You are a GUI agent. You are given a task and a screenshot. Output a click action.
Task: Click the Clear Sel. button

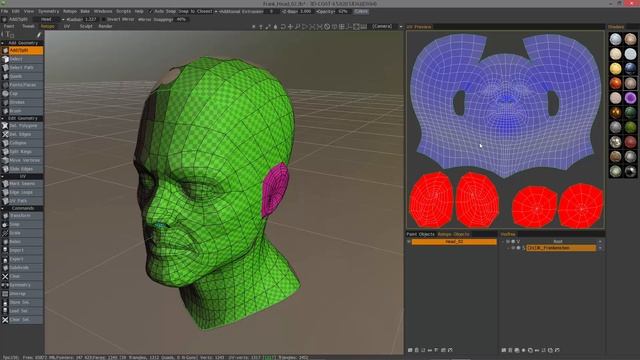coord(22,320)
